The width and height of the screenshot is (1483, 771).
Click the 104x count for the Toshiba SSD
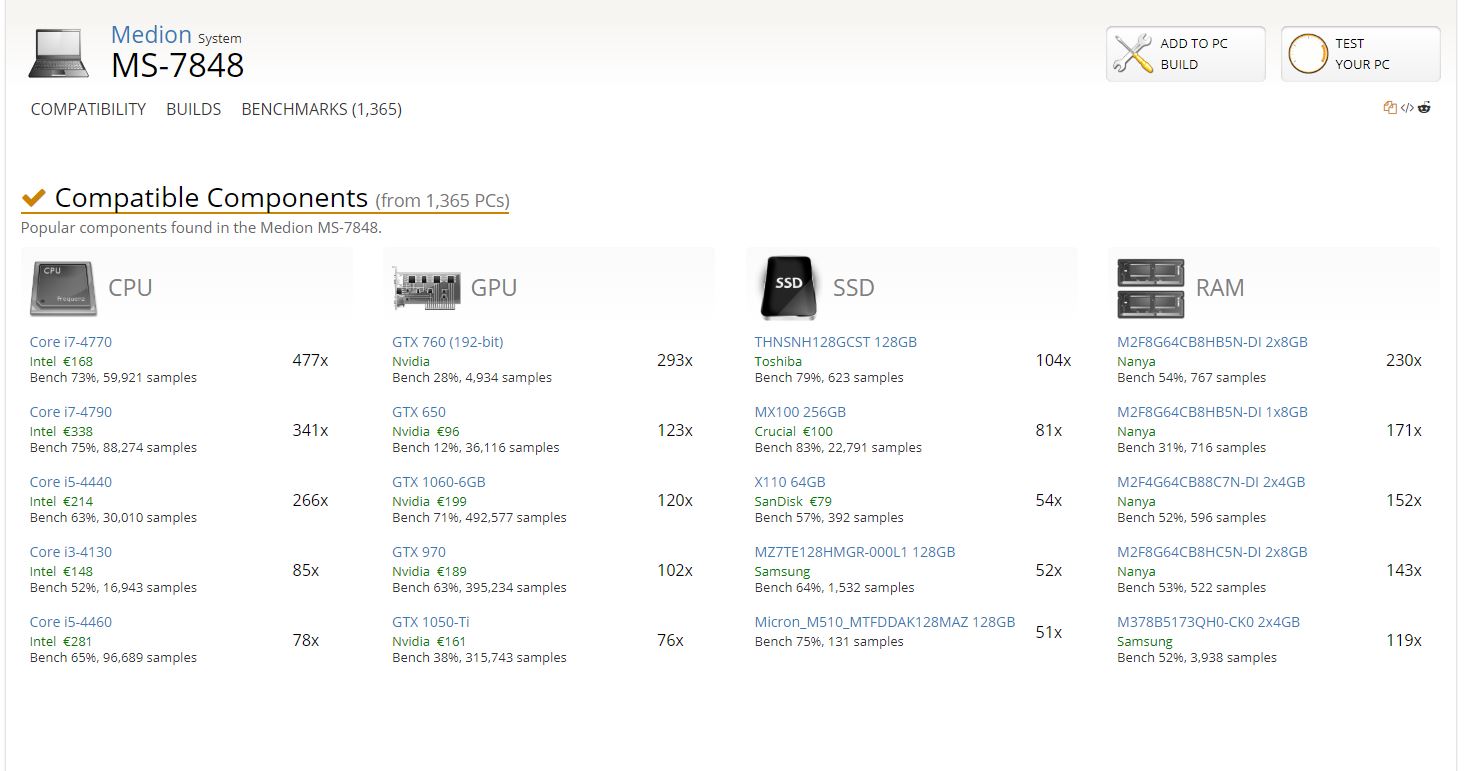1053,360
